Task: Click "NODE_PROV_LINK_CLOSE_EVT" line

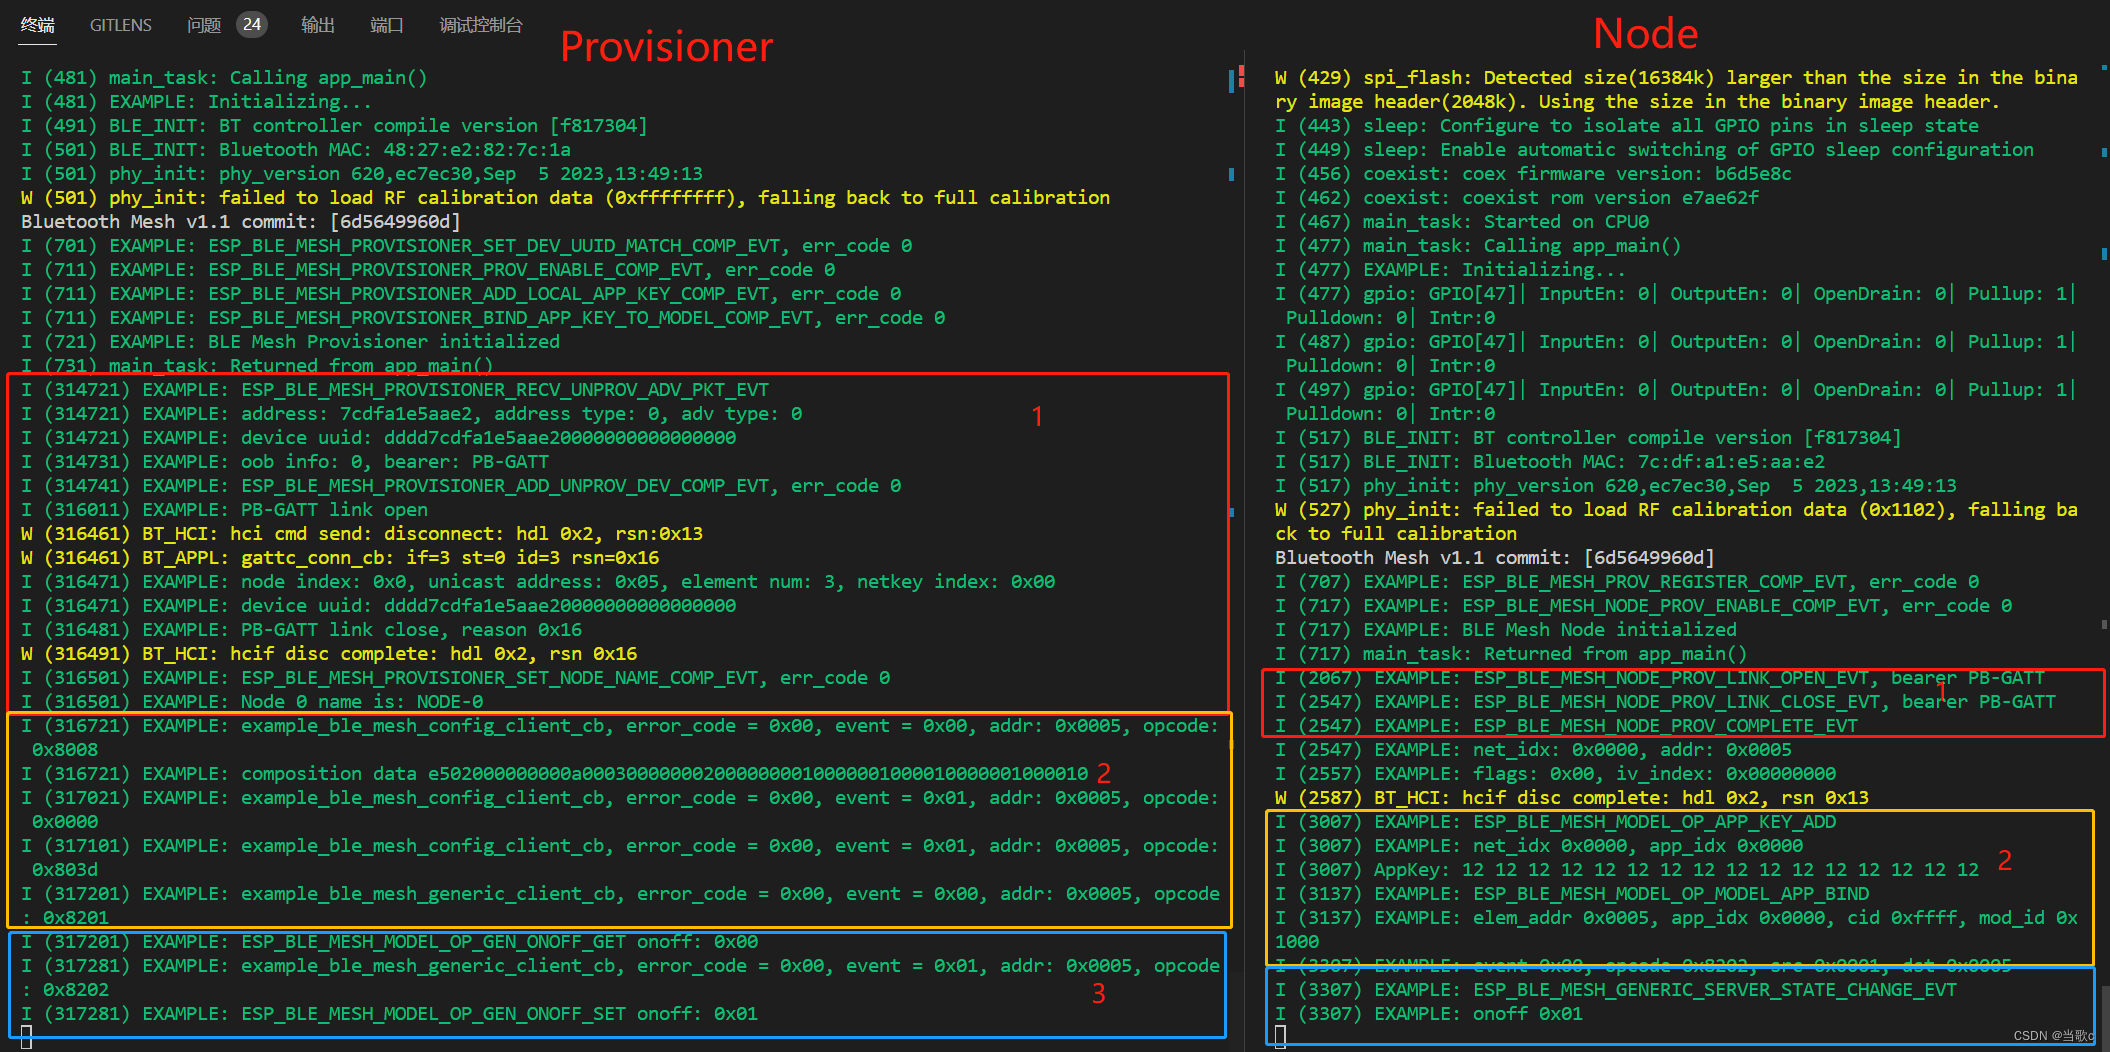Action: [1665, 702]
